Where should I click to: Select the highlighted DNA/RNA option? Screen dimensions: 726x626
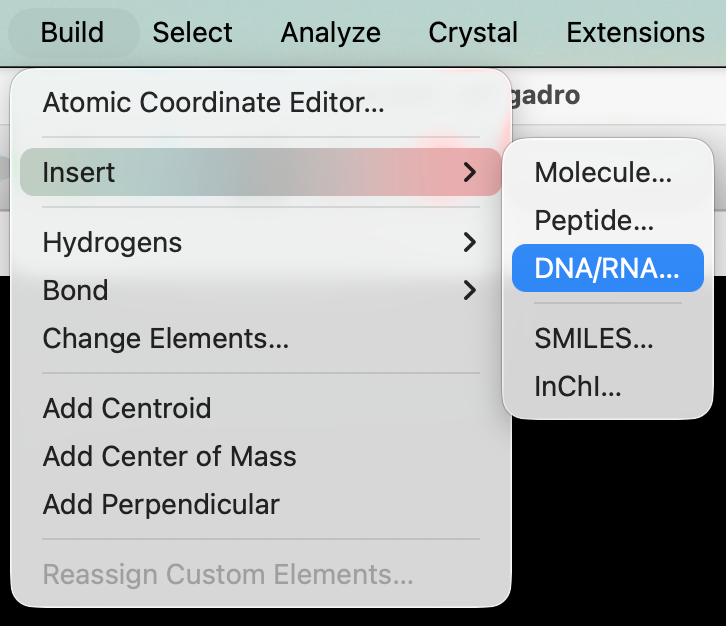point(607,268)
